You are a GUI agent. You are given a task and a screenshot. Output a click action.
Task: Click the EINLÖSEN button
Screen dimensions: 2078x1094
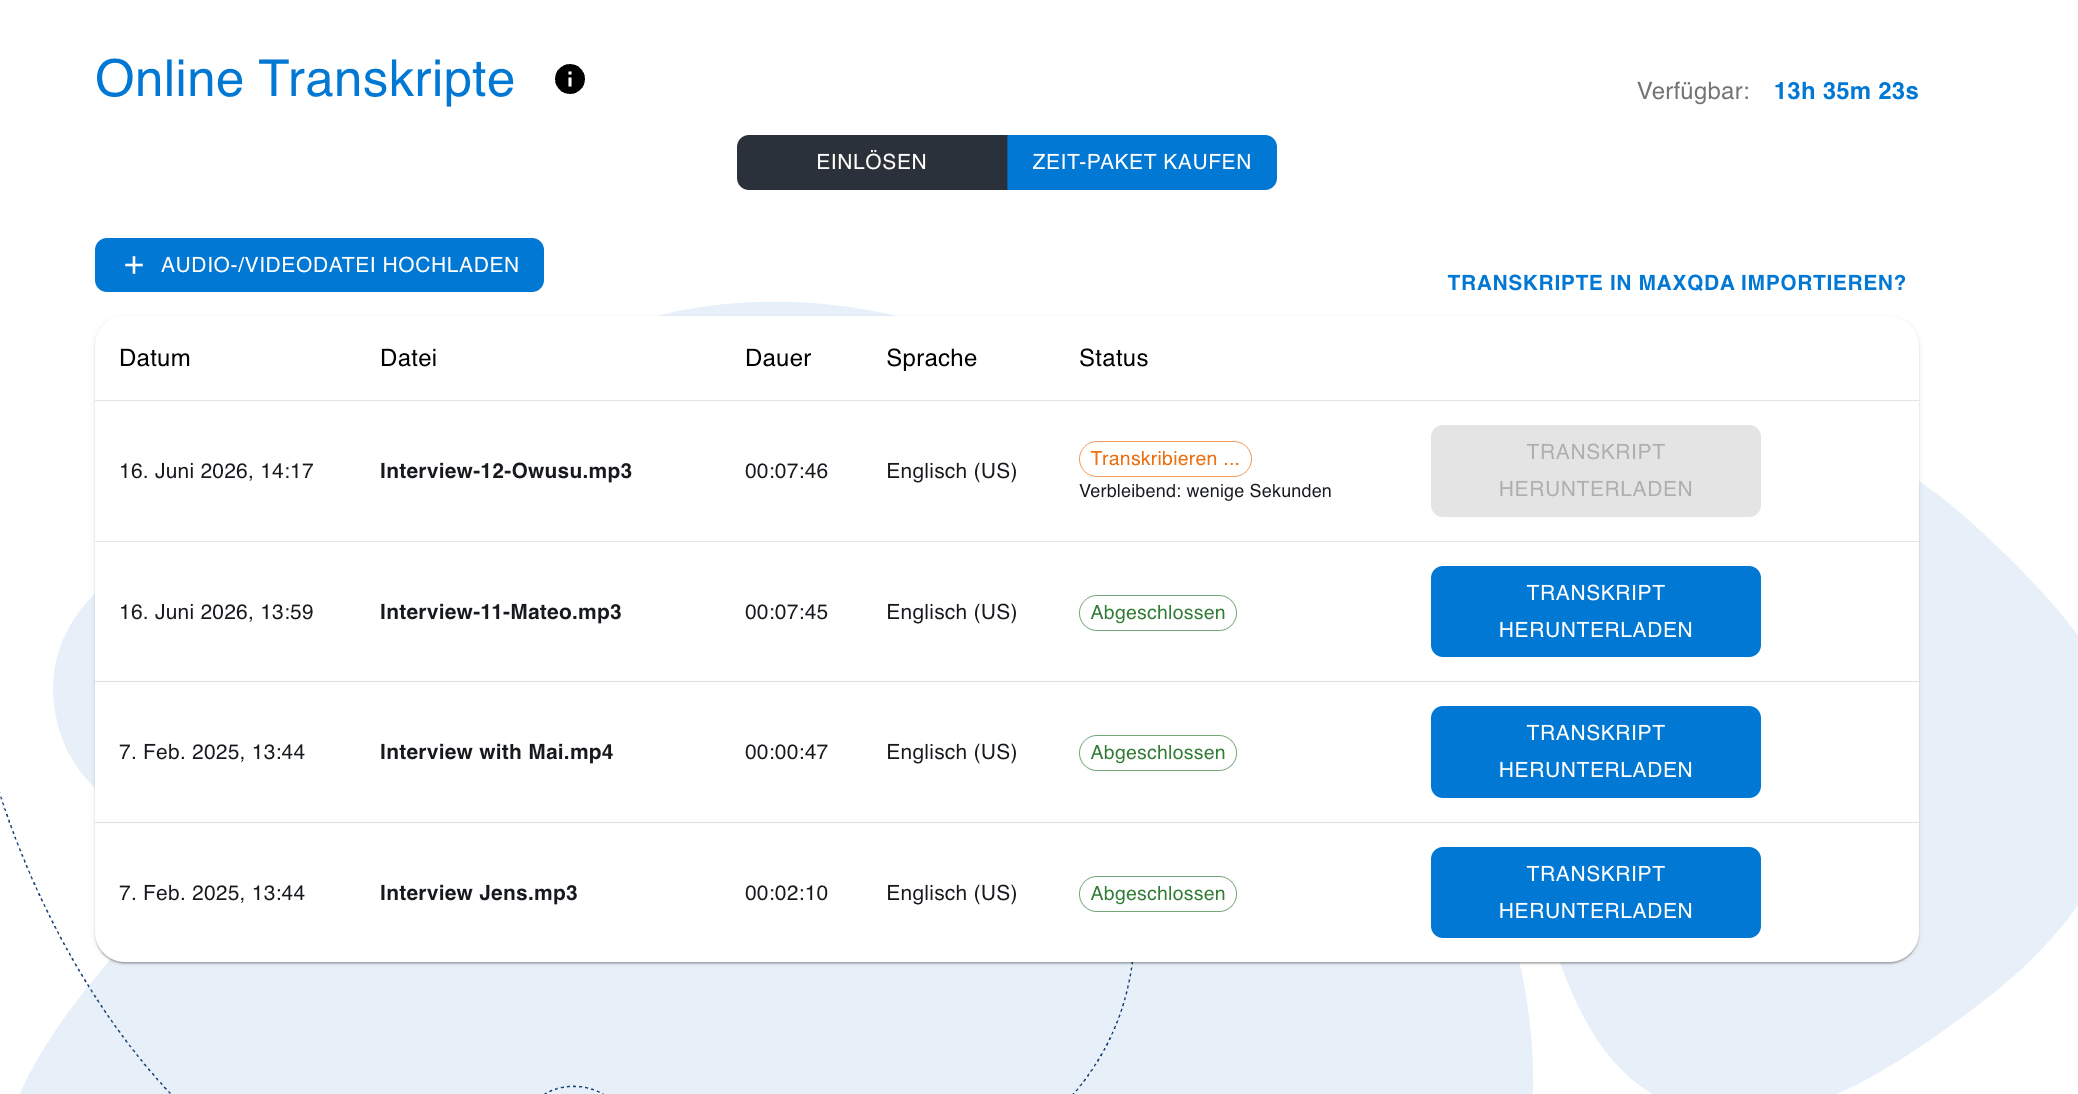872,162
